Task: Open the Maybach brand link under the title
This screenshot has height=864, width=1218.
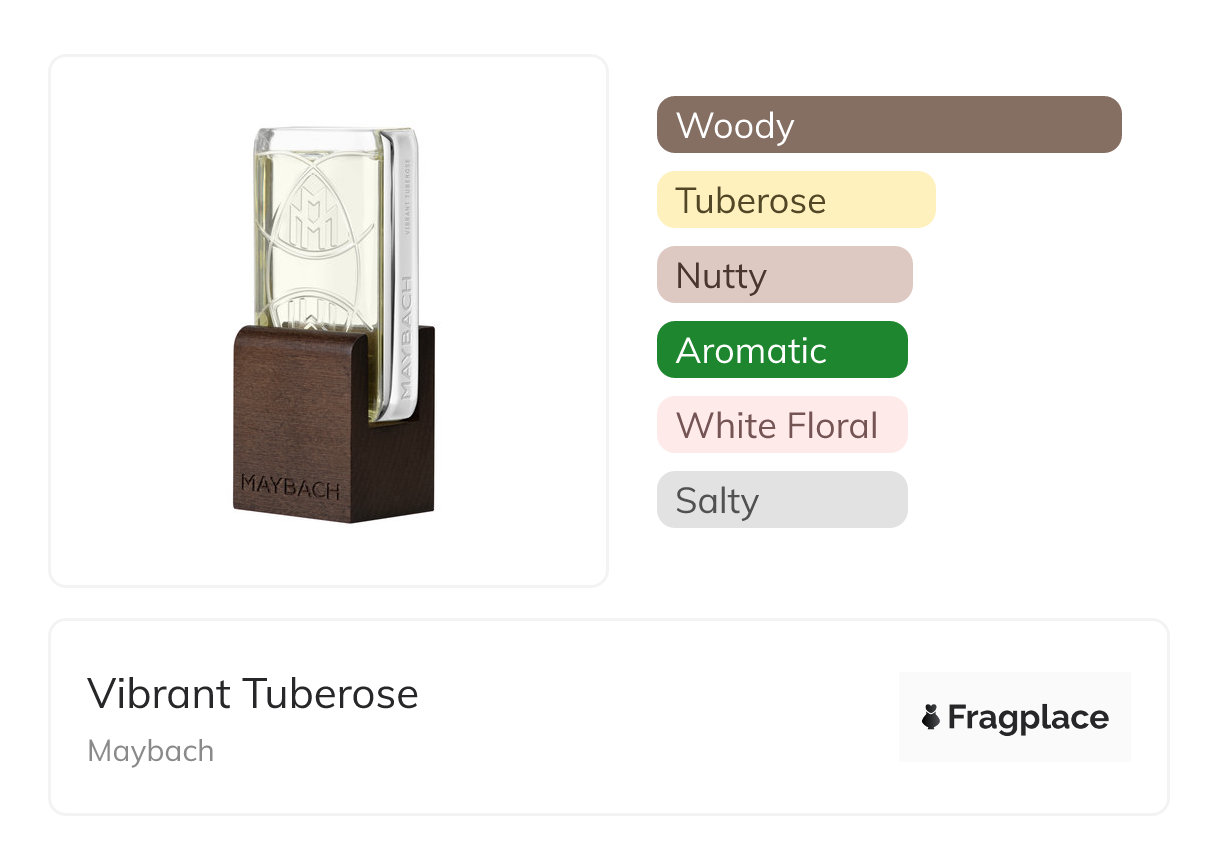Action: click(x=150, y=751)
